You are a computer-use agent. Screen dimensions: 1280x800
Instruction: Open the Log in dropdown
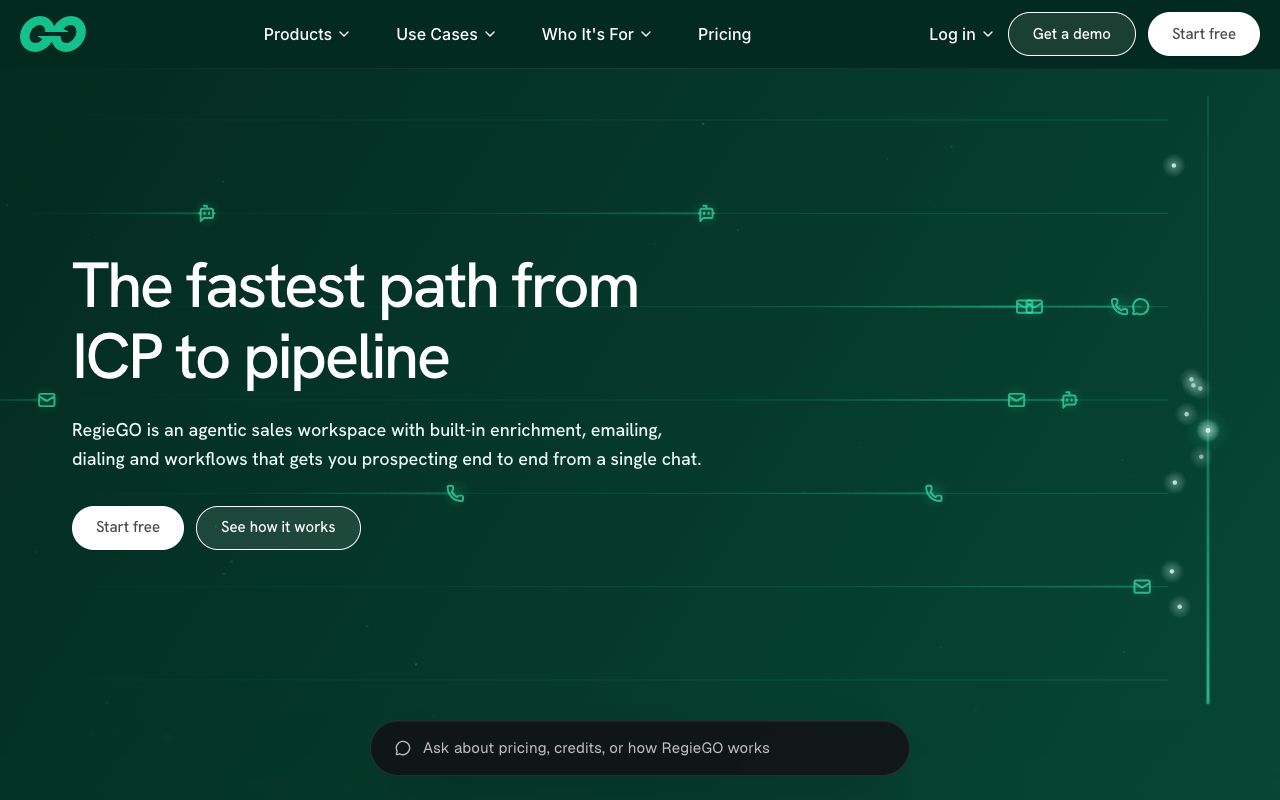[961, 34]
